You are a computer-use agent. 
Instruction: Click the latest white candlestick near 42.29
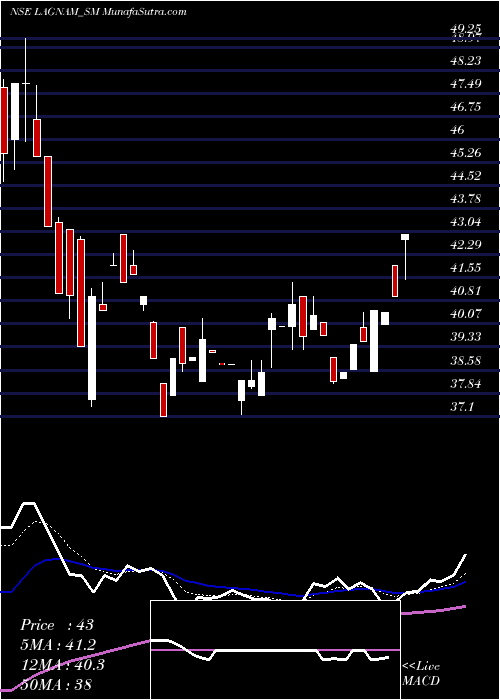pyautogui.click(x=405, y=257)
